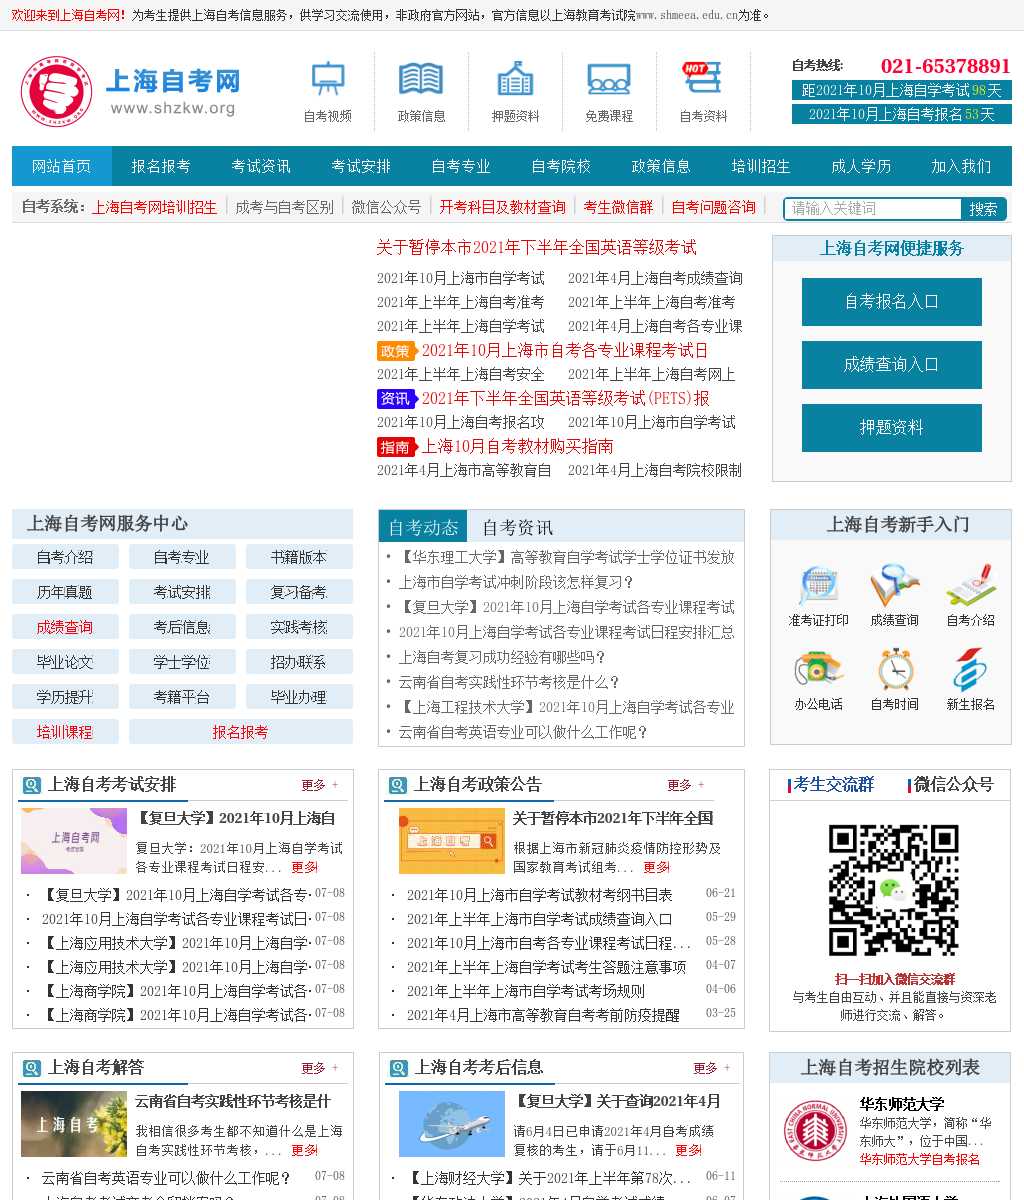Open 自考专业 in the navigation bar
This screenshot has width=1024, height=1200.
(x=461, y=166)
